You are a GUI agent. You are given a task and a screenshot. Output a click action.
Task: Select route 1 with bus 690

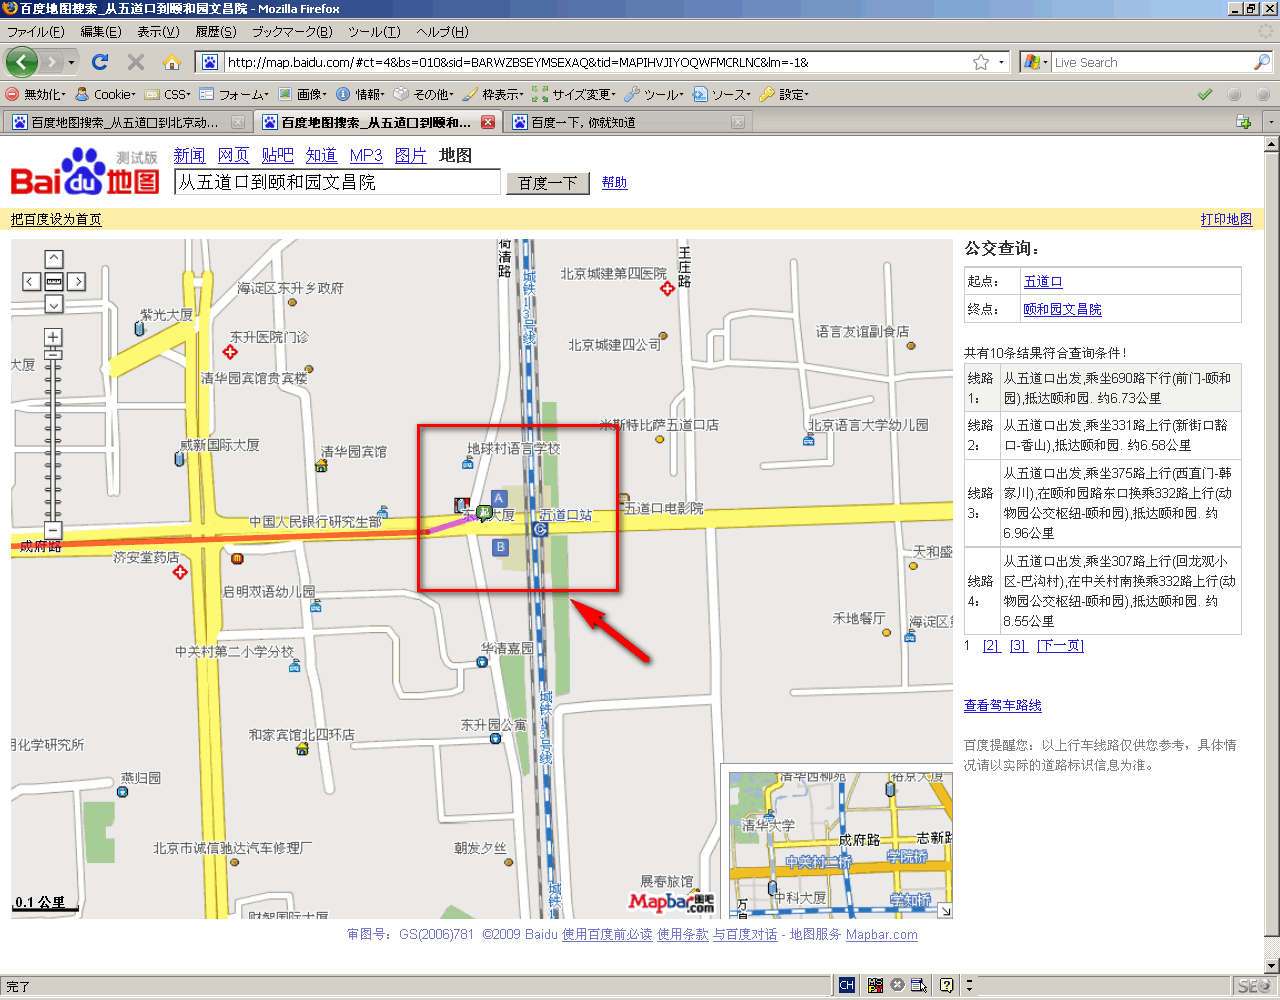point(1103,388)
